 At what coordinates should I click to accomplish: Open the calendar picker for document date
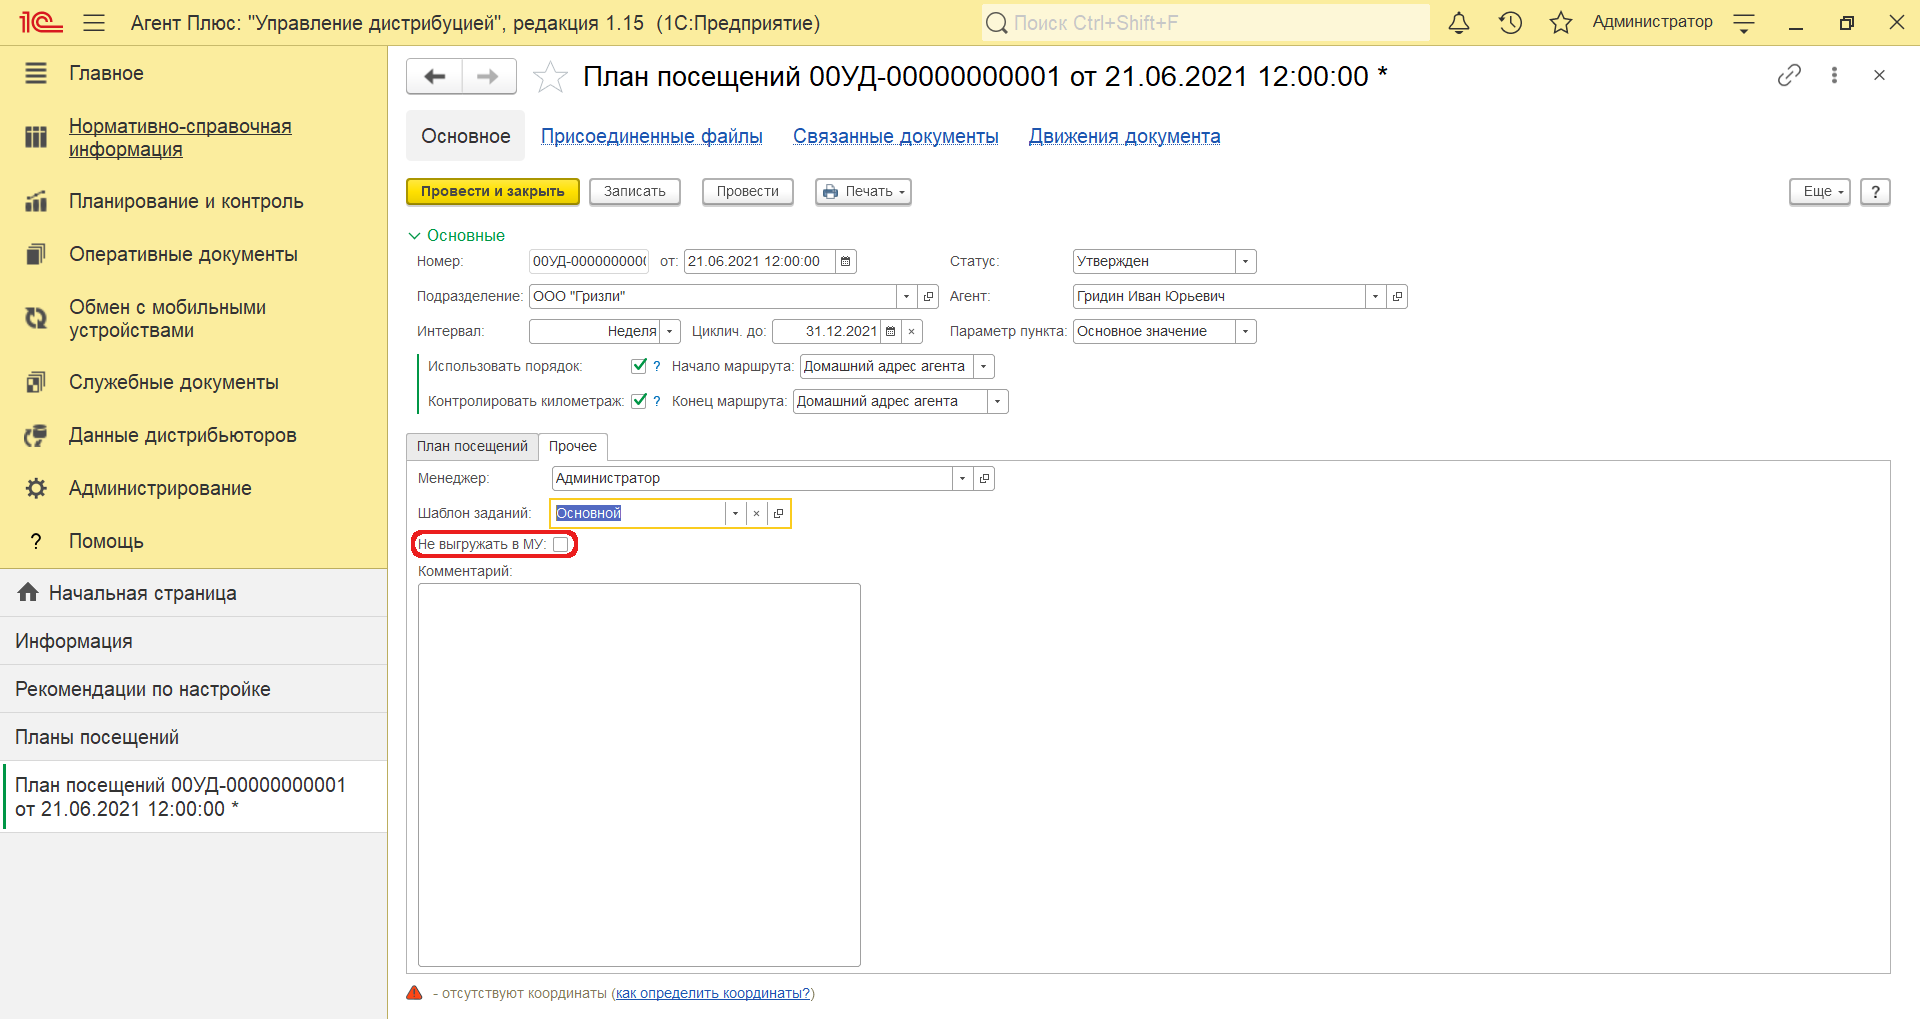pyautogui.click(x=846, y=262)
